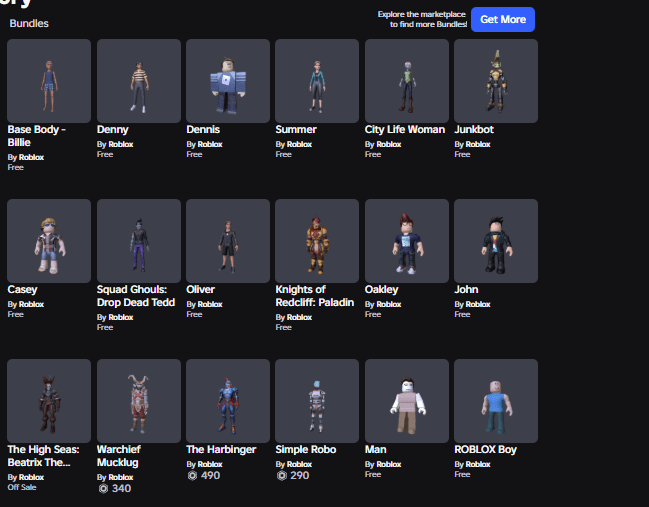Click the Roblox creator link under Summer

(299, 144)
